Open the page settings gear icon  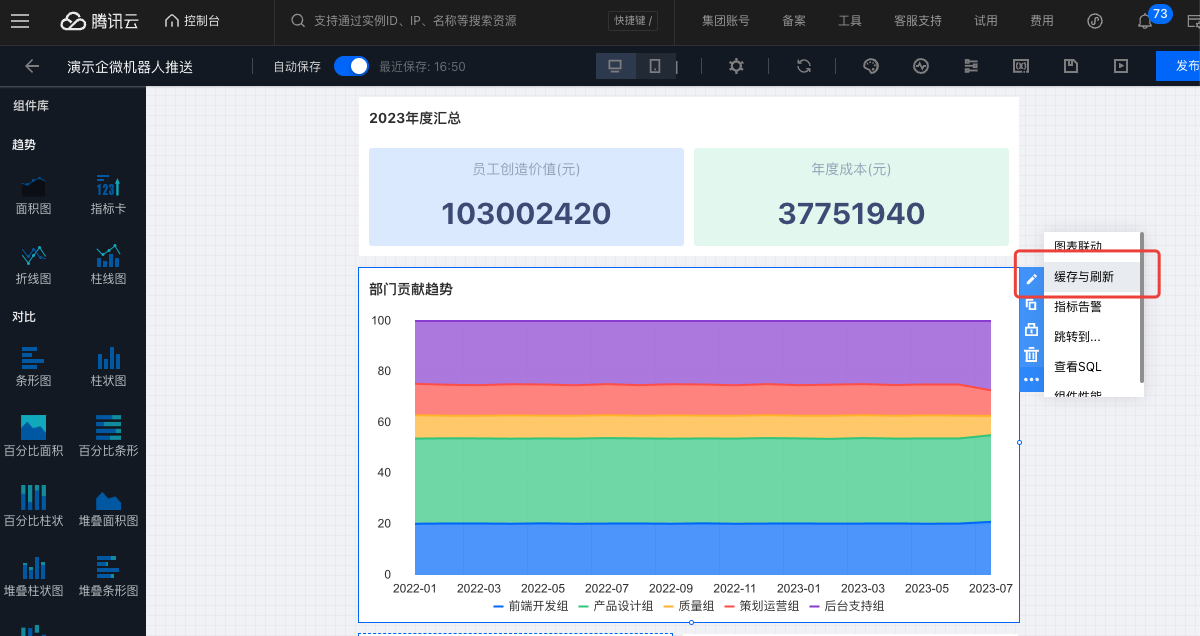coord(736,66)
